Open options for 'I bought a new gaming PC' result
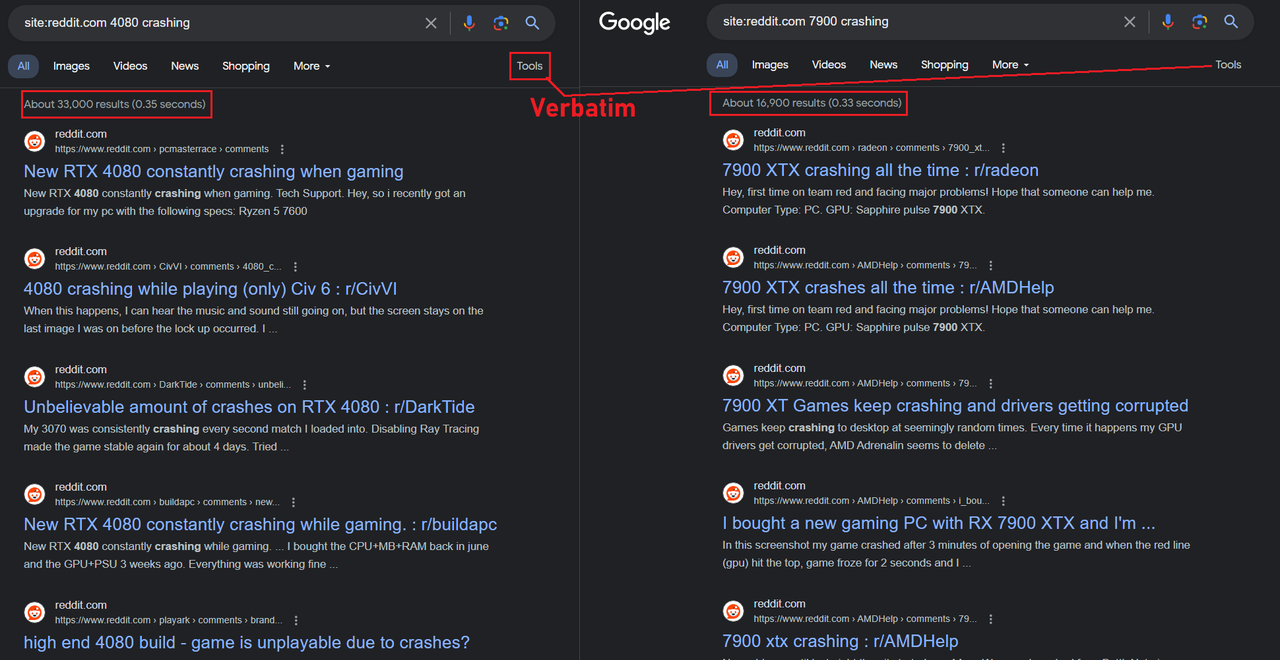Viewport: 1280px width, 660px height. [1003, 501]
